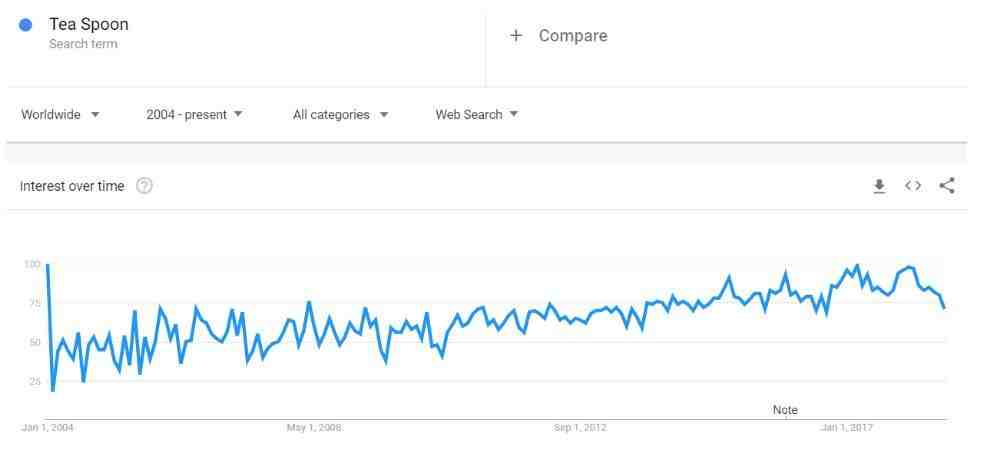Click the chart line's final data point
The image size is (990, 456).
tap(945, 308)
